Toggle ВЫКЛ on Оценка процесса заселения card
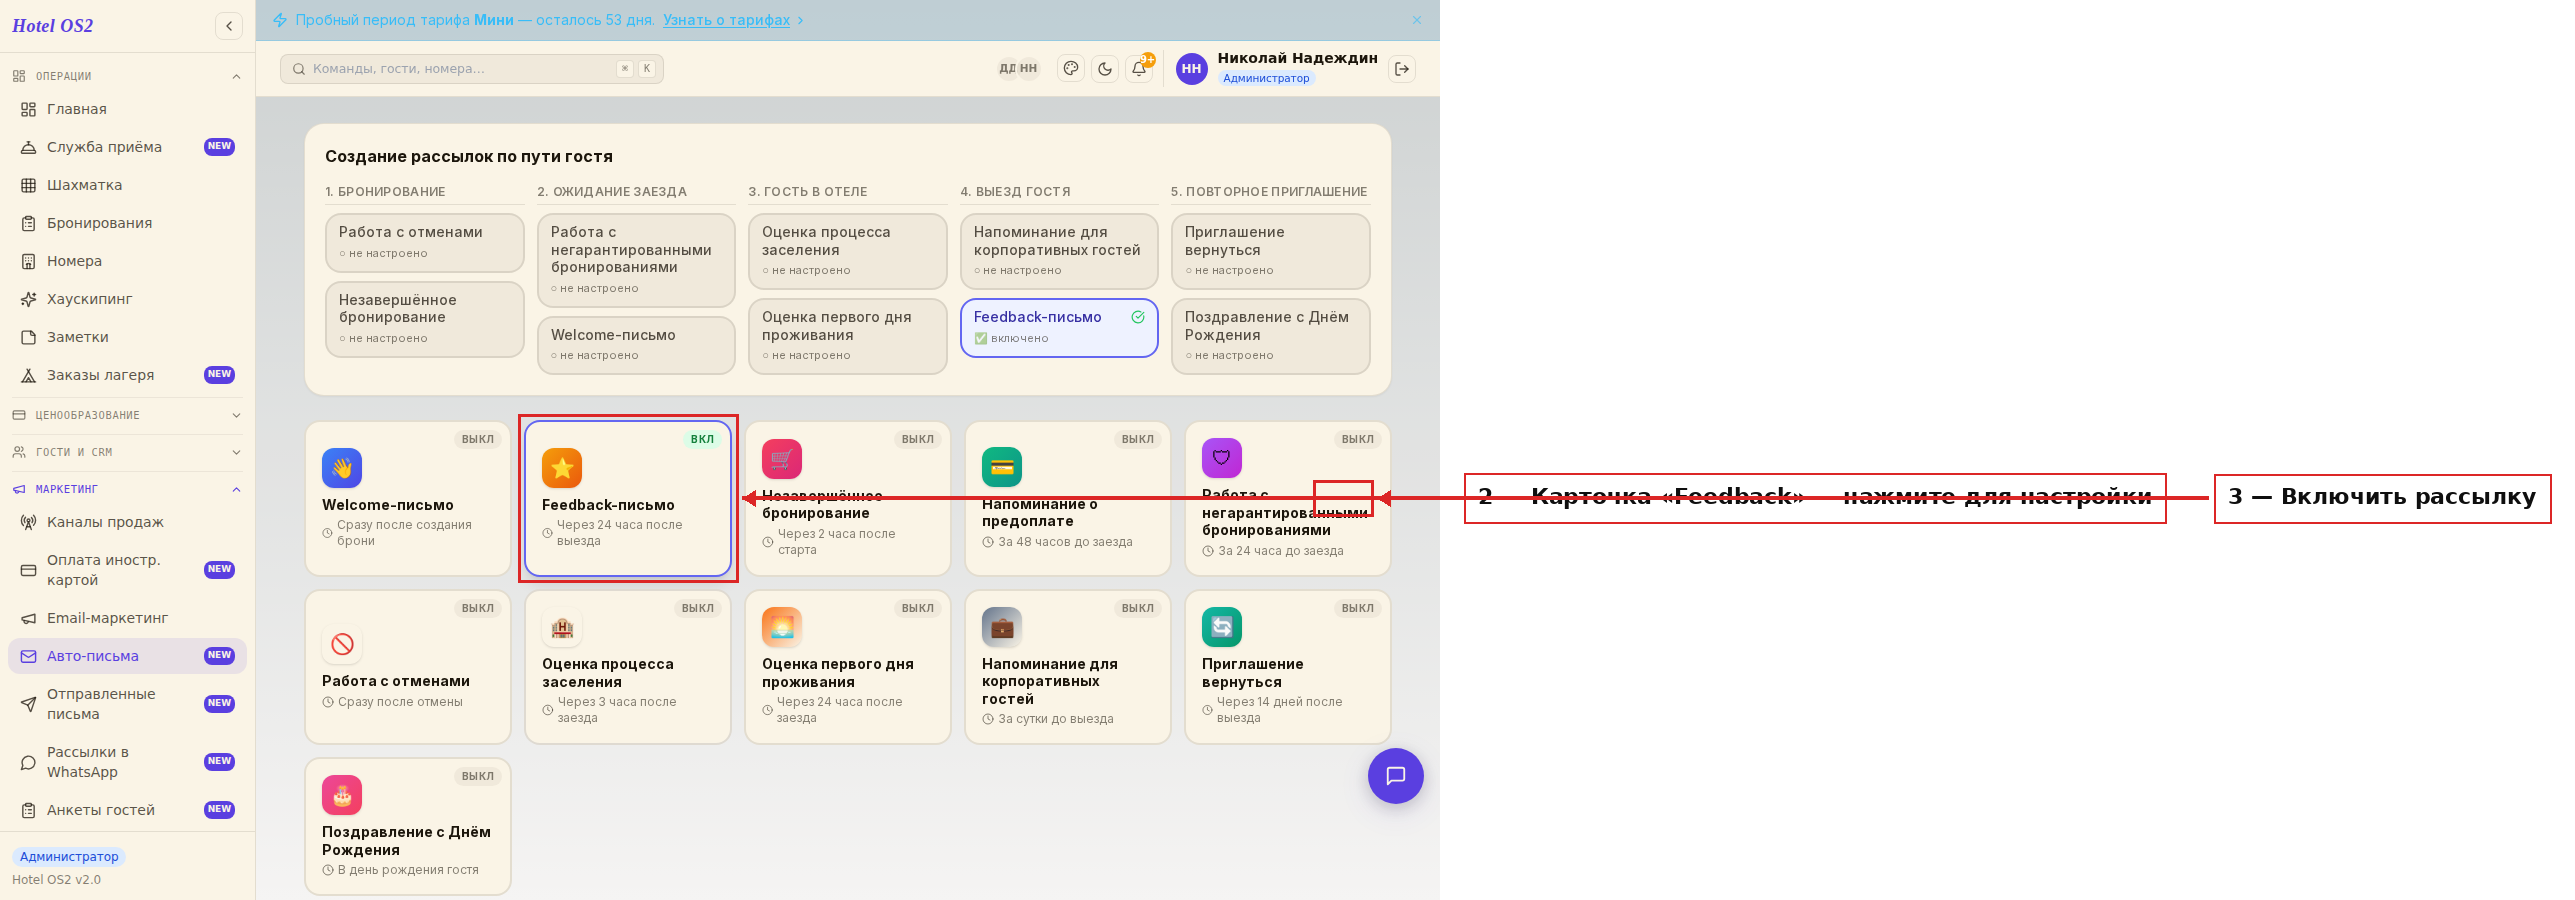 698,608
